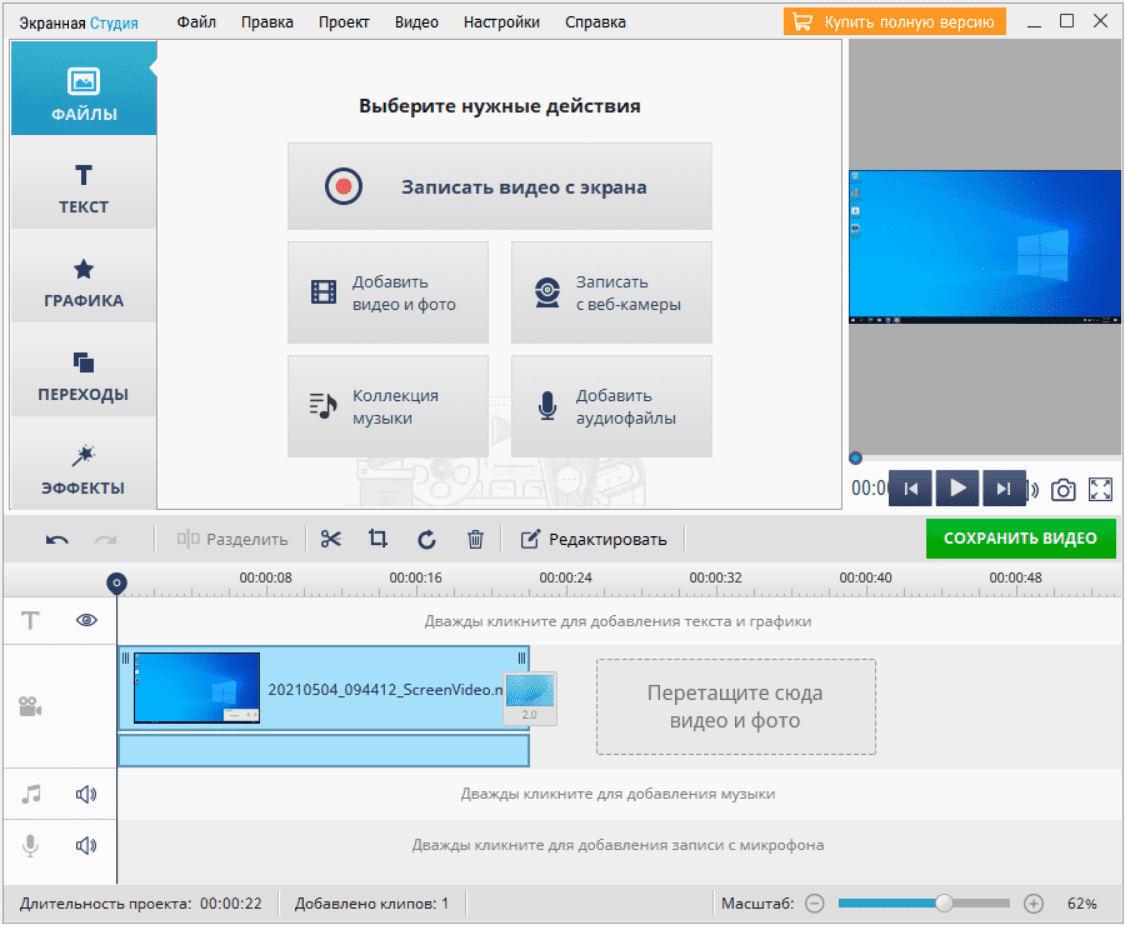Click Записать видео с экрана
The height and width of the screenshot is (925, 1125).
(500, 187)
